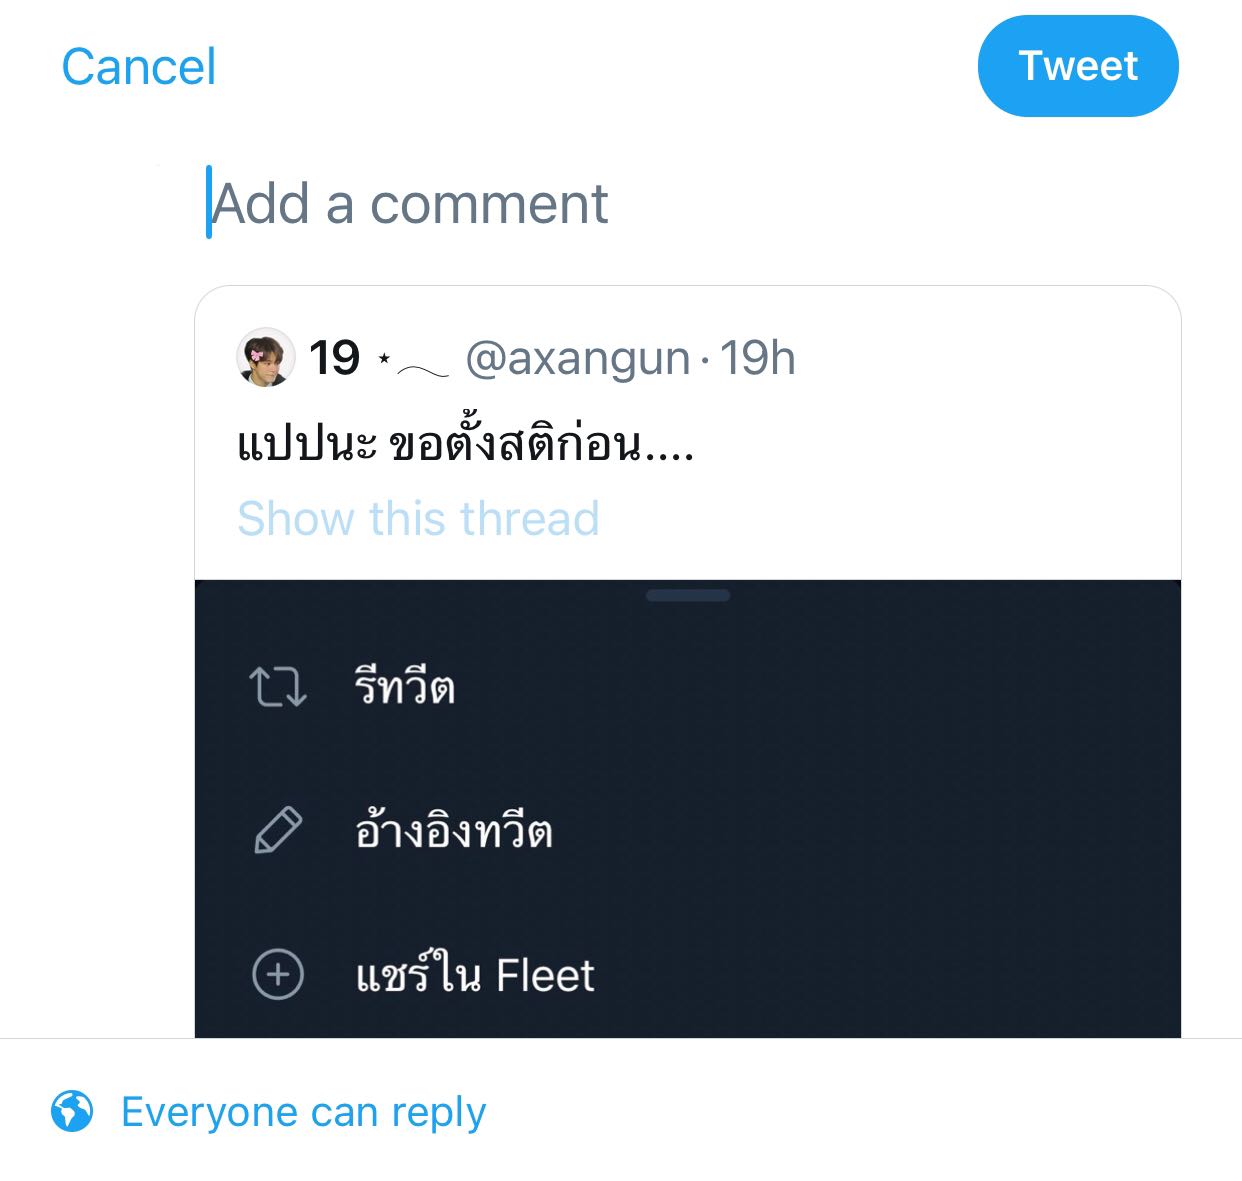
Task: Open the quoted tweet's profile avatar
Action: click(265, 357)
